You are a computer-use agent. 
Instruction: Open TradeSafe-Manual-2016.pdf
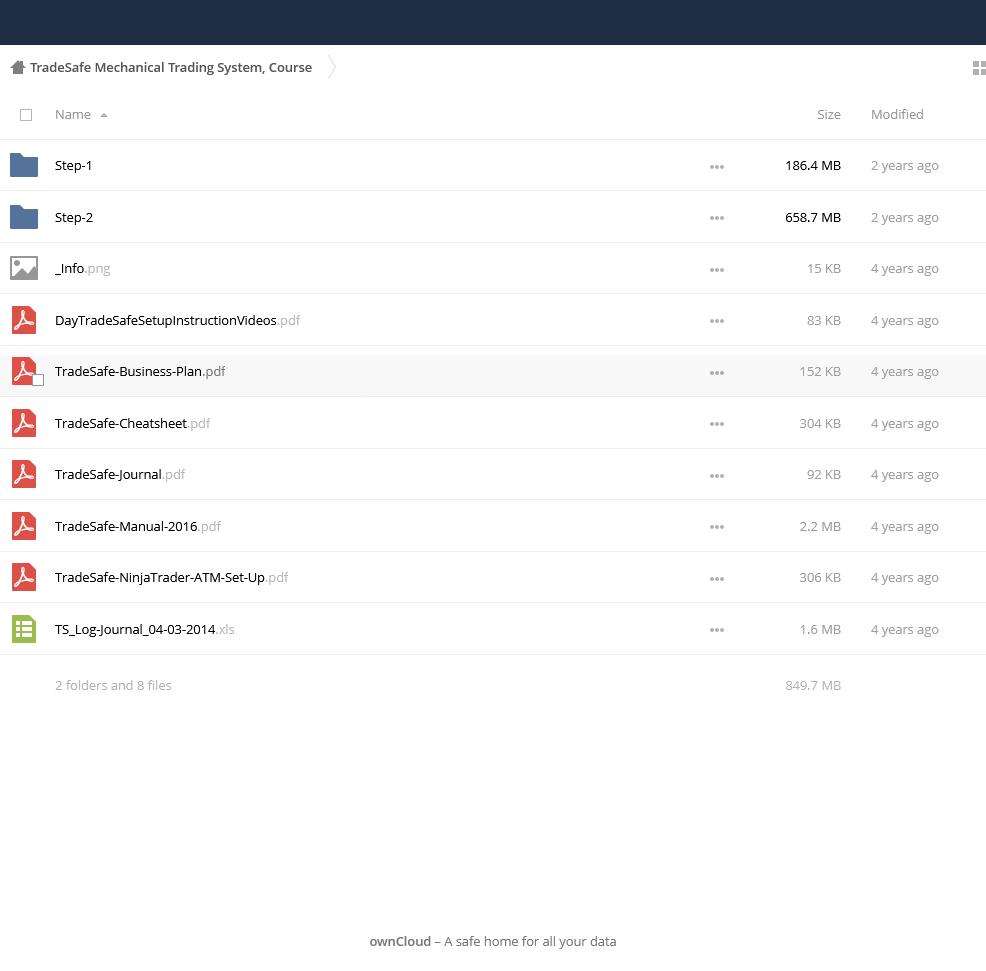(138, 526)
